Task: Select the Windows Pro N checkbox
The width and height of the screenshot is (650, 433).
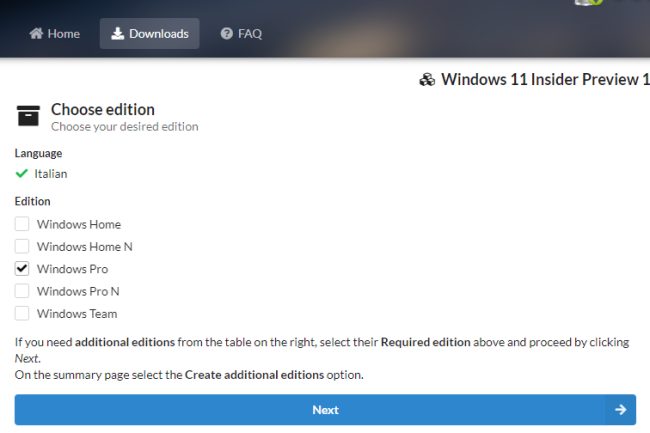Action: [22, 291]
